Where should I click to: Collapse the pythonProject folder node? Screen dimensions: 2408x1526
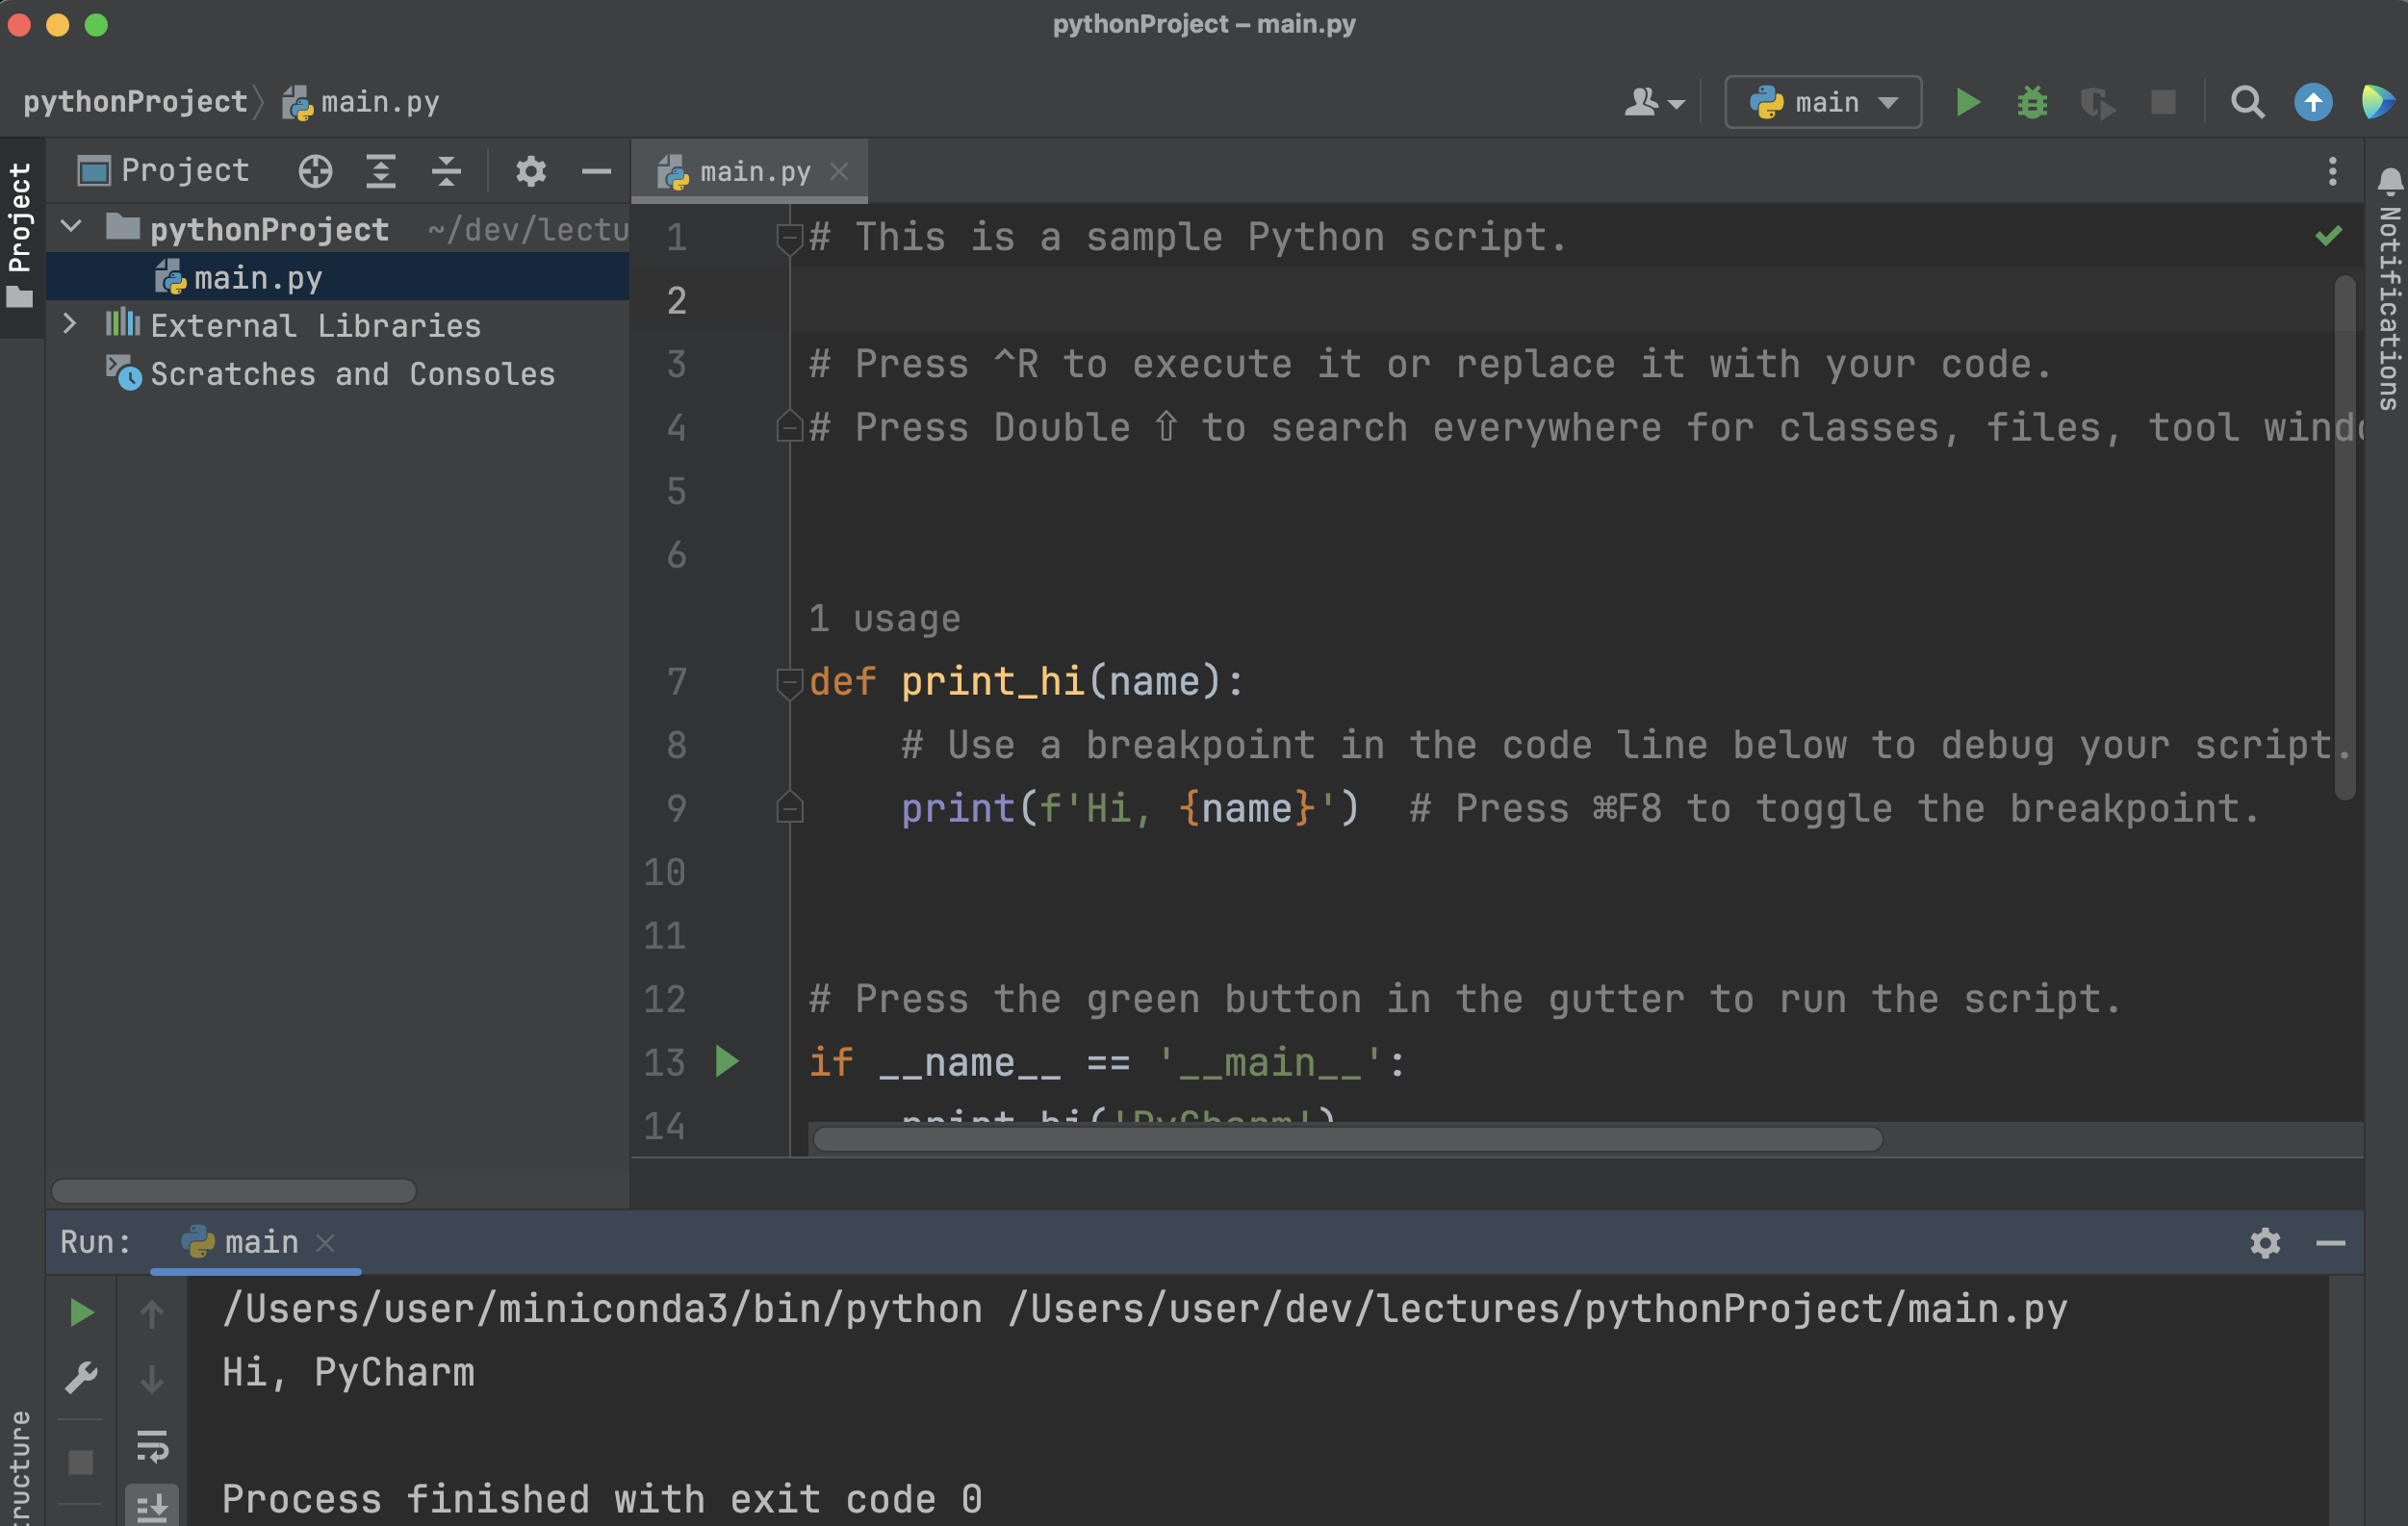pyautogui.click(x=71, y=227)
